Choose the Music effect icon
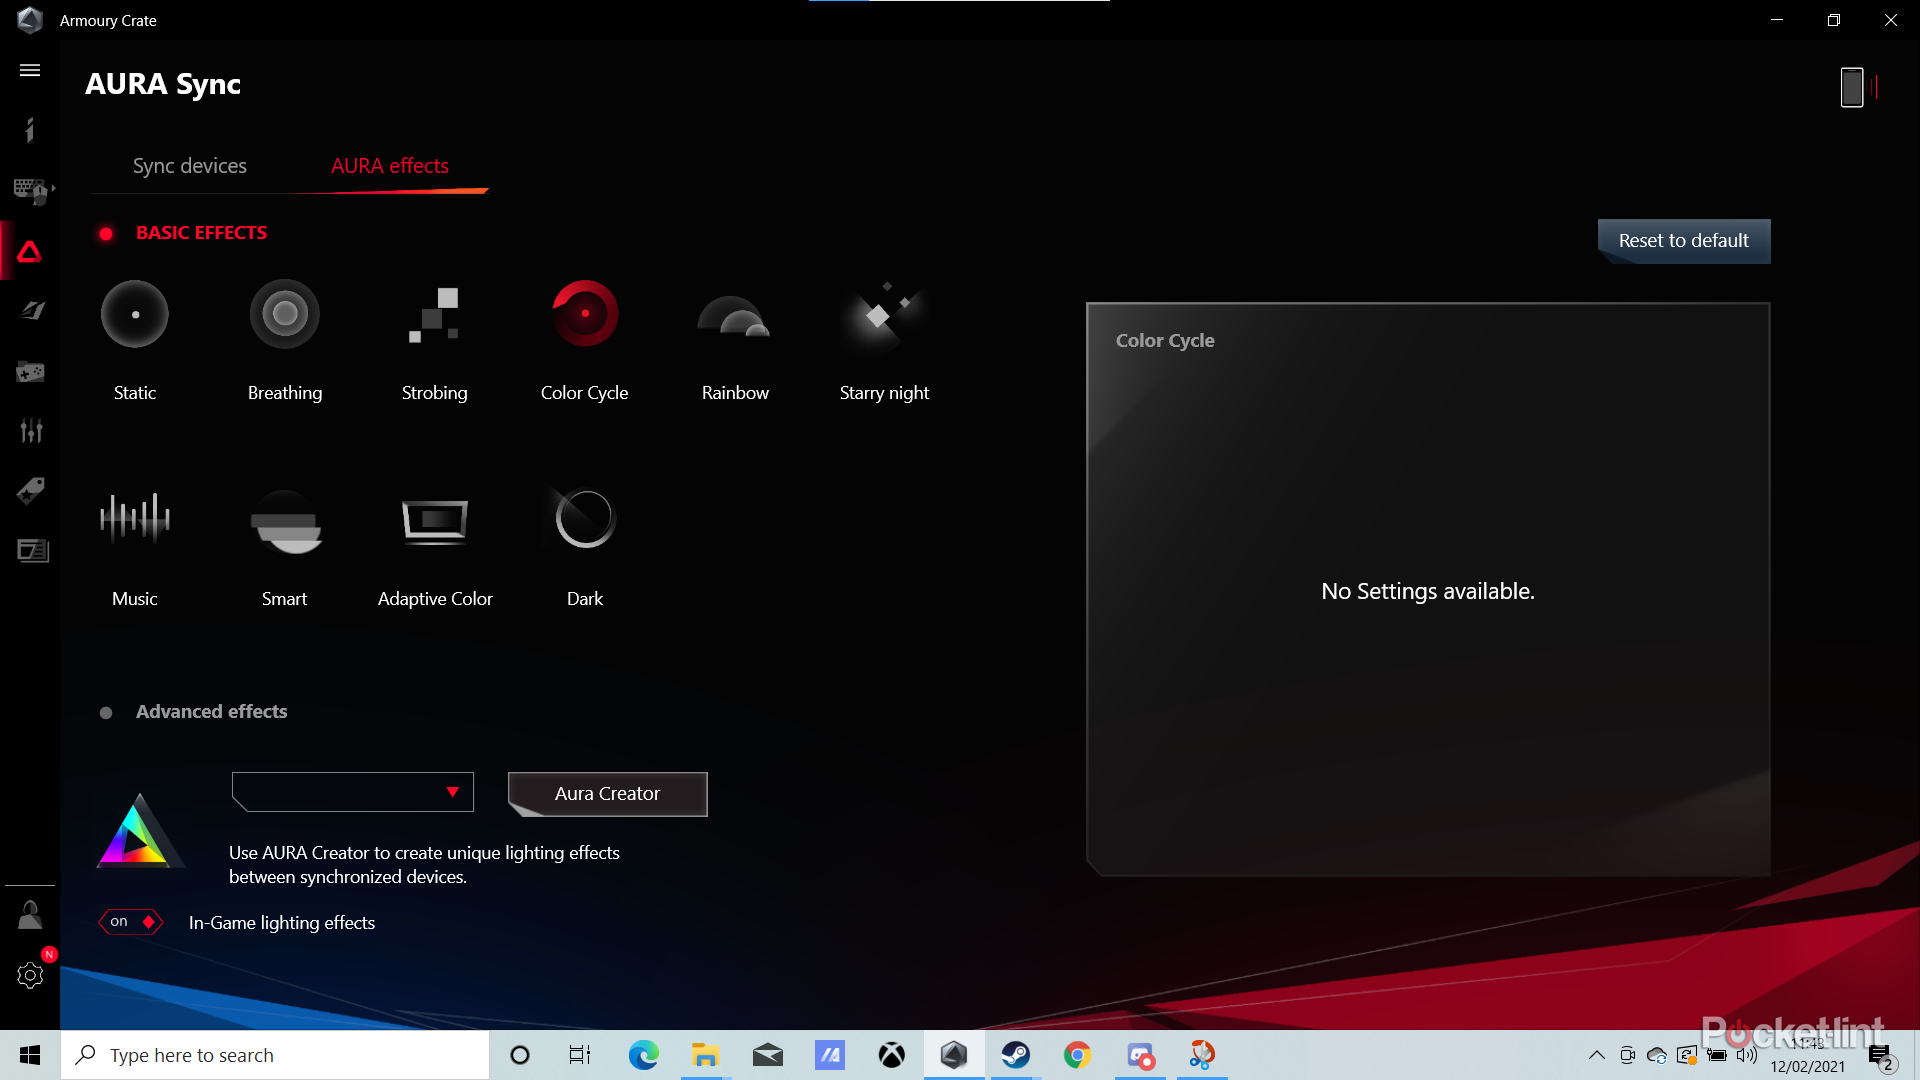The width and height of the screenshot is (1920, 1080). pos(135,518)
